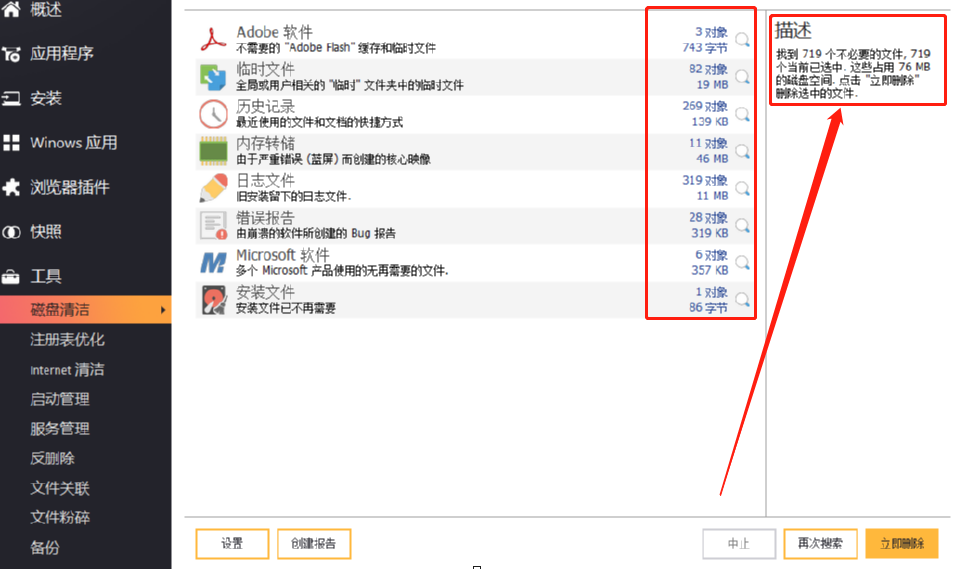The image size is (974, 572).
Task: Open 文件粉碎 tool
Action: pos(60,517)
